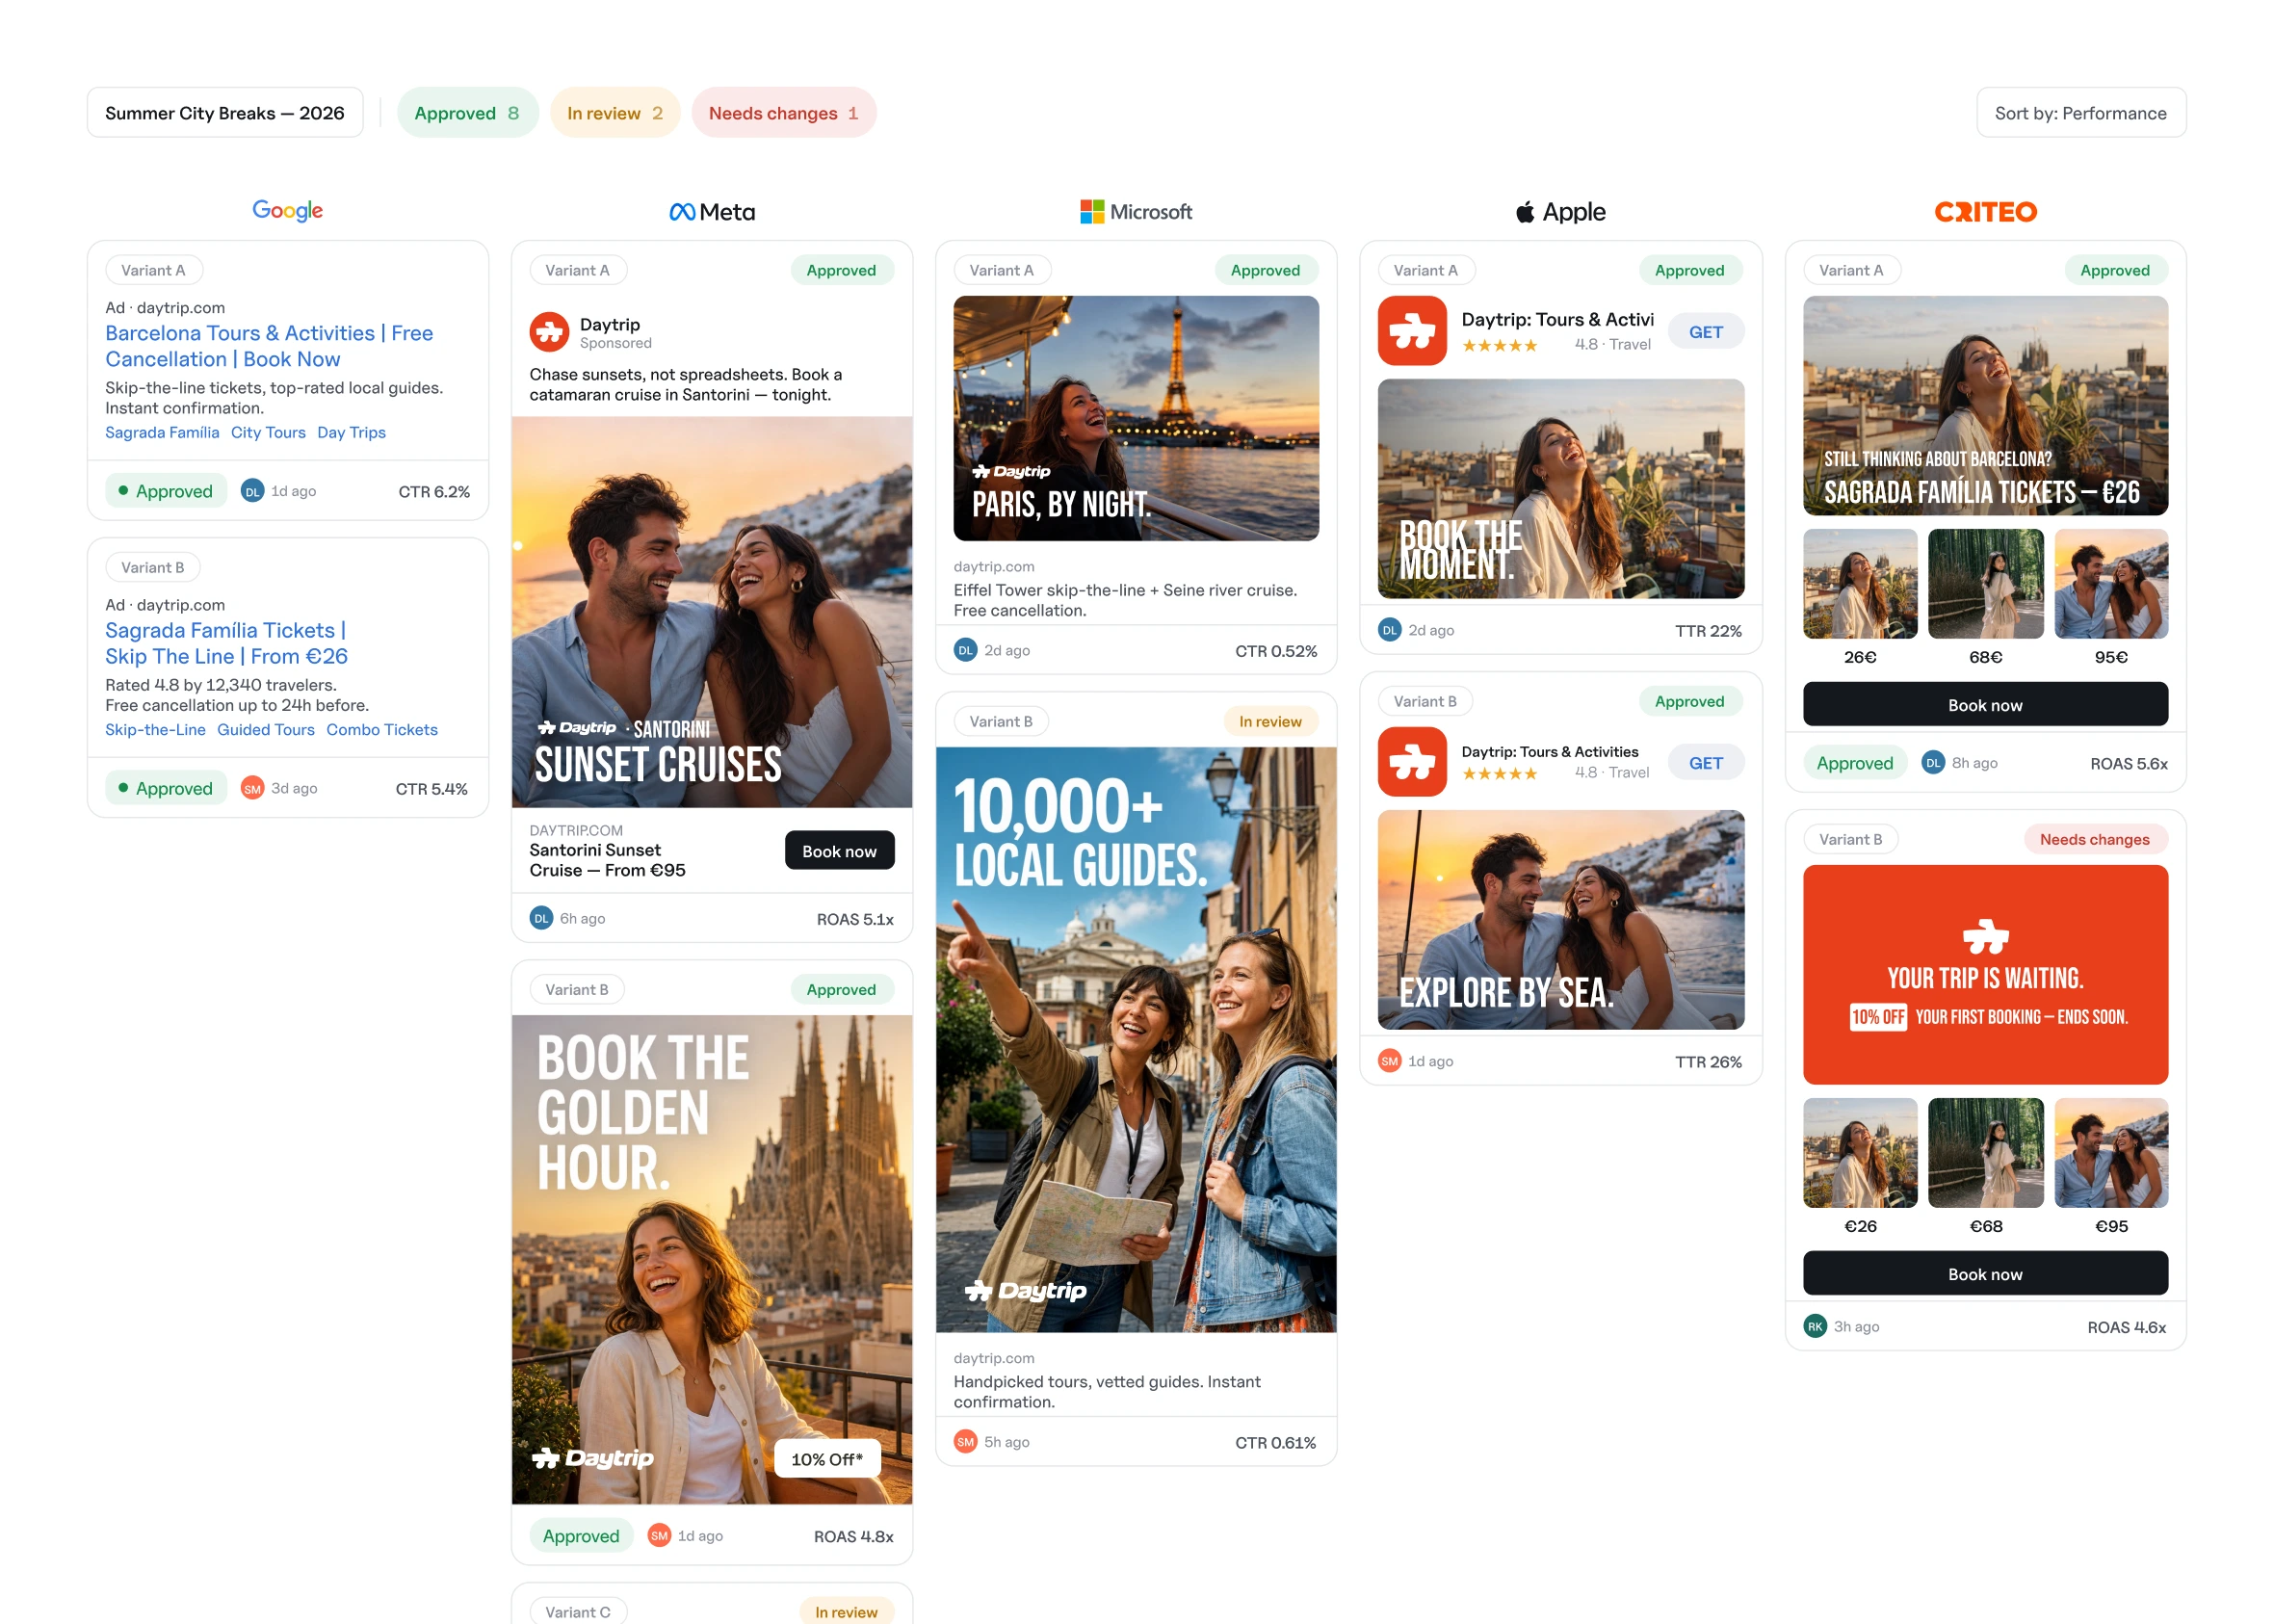Screen dimensions: 2274x1624
Task: Open Sagrada Família Tickets headline link
Action: pos(227,643)
